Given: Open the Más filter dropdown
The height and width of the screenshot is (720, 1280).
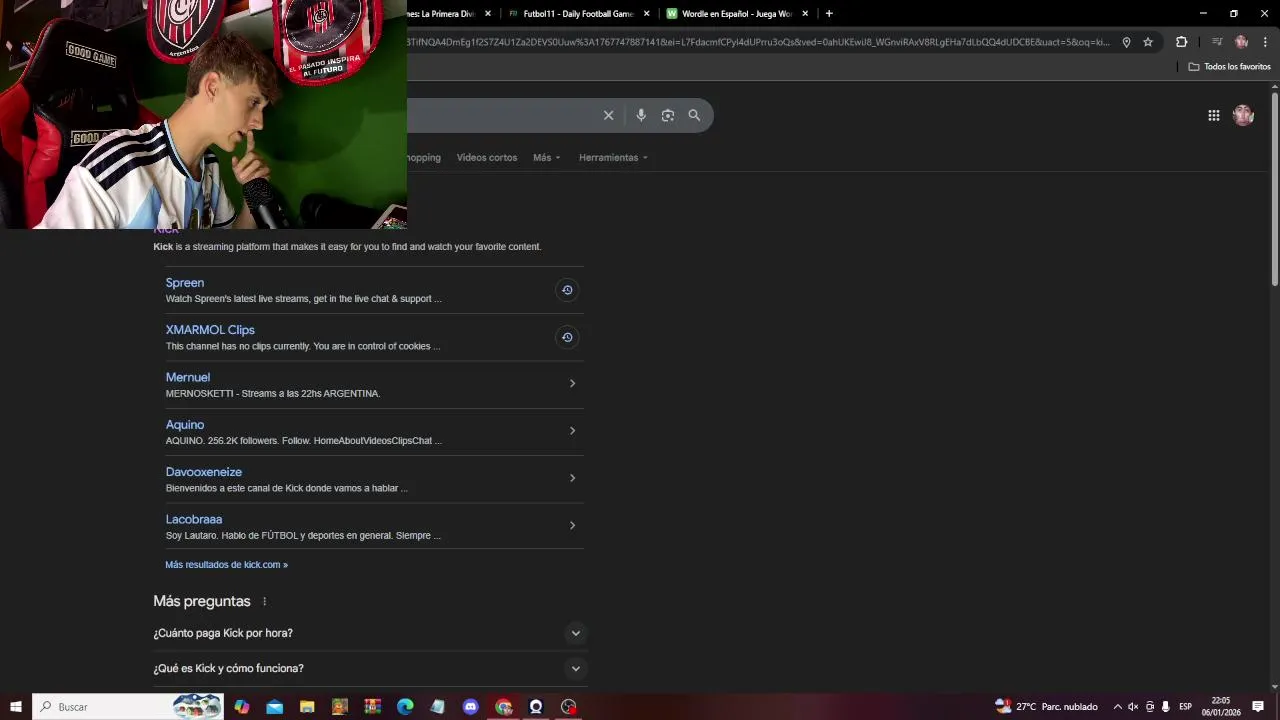Looking at the screenshot, I should (x=546, y=158).
